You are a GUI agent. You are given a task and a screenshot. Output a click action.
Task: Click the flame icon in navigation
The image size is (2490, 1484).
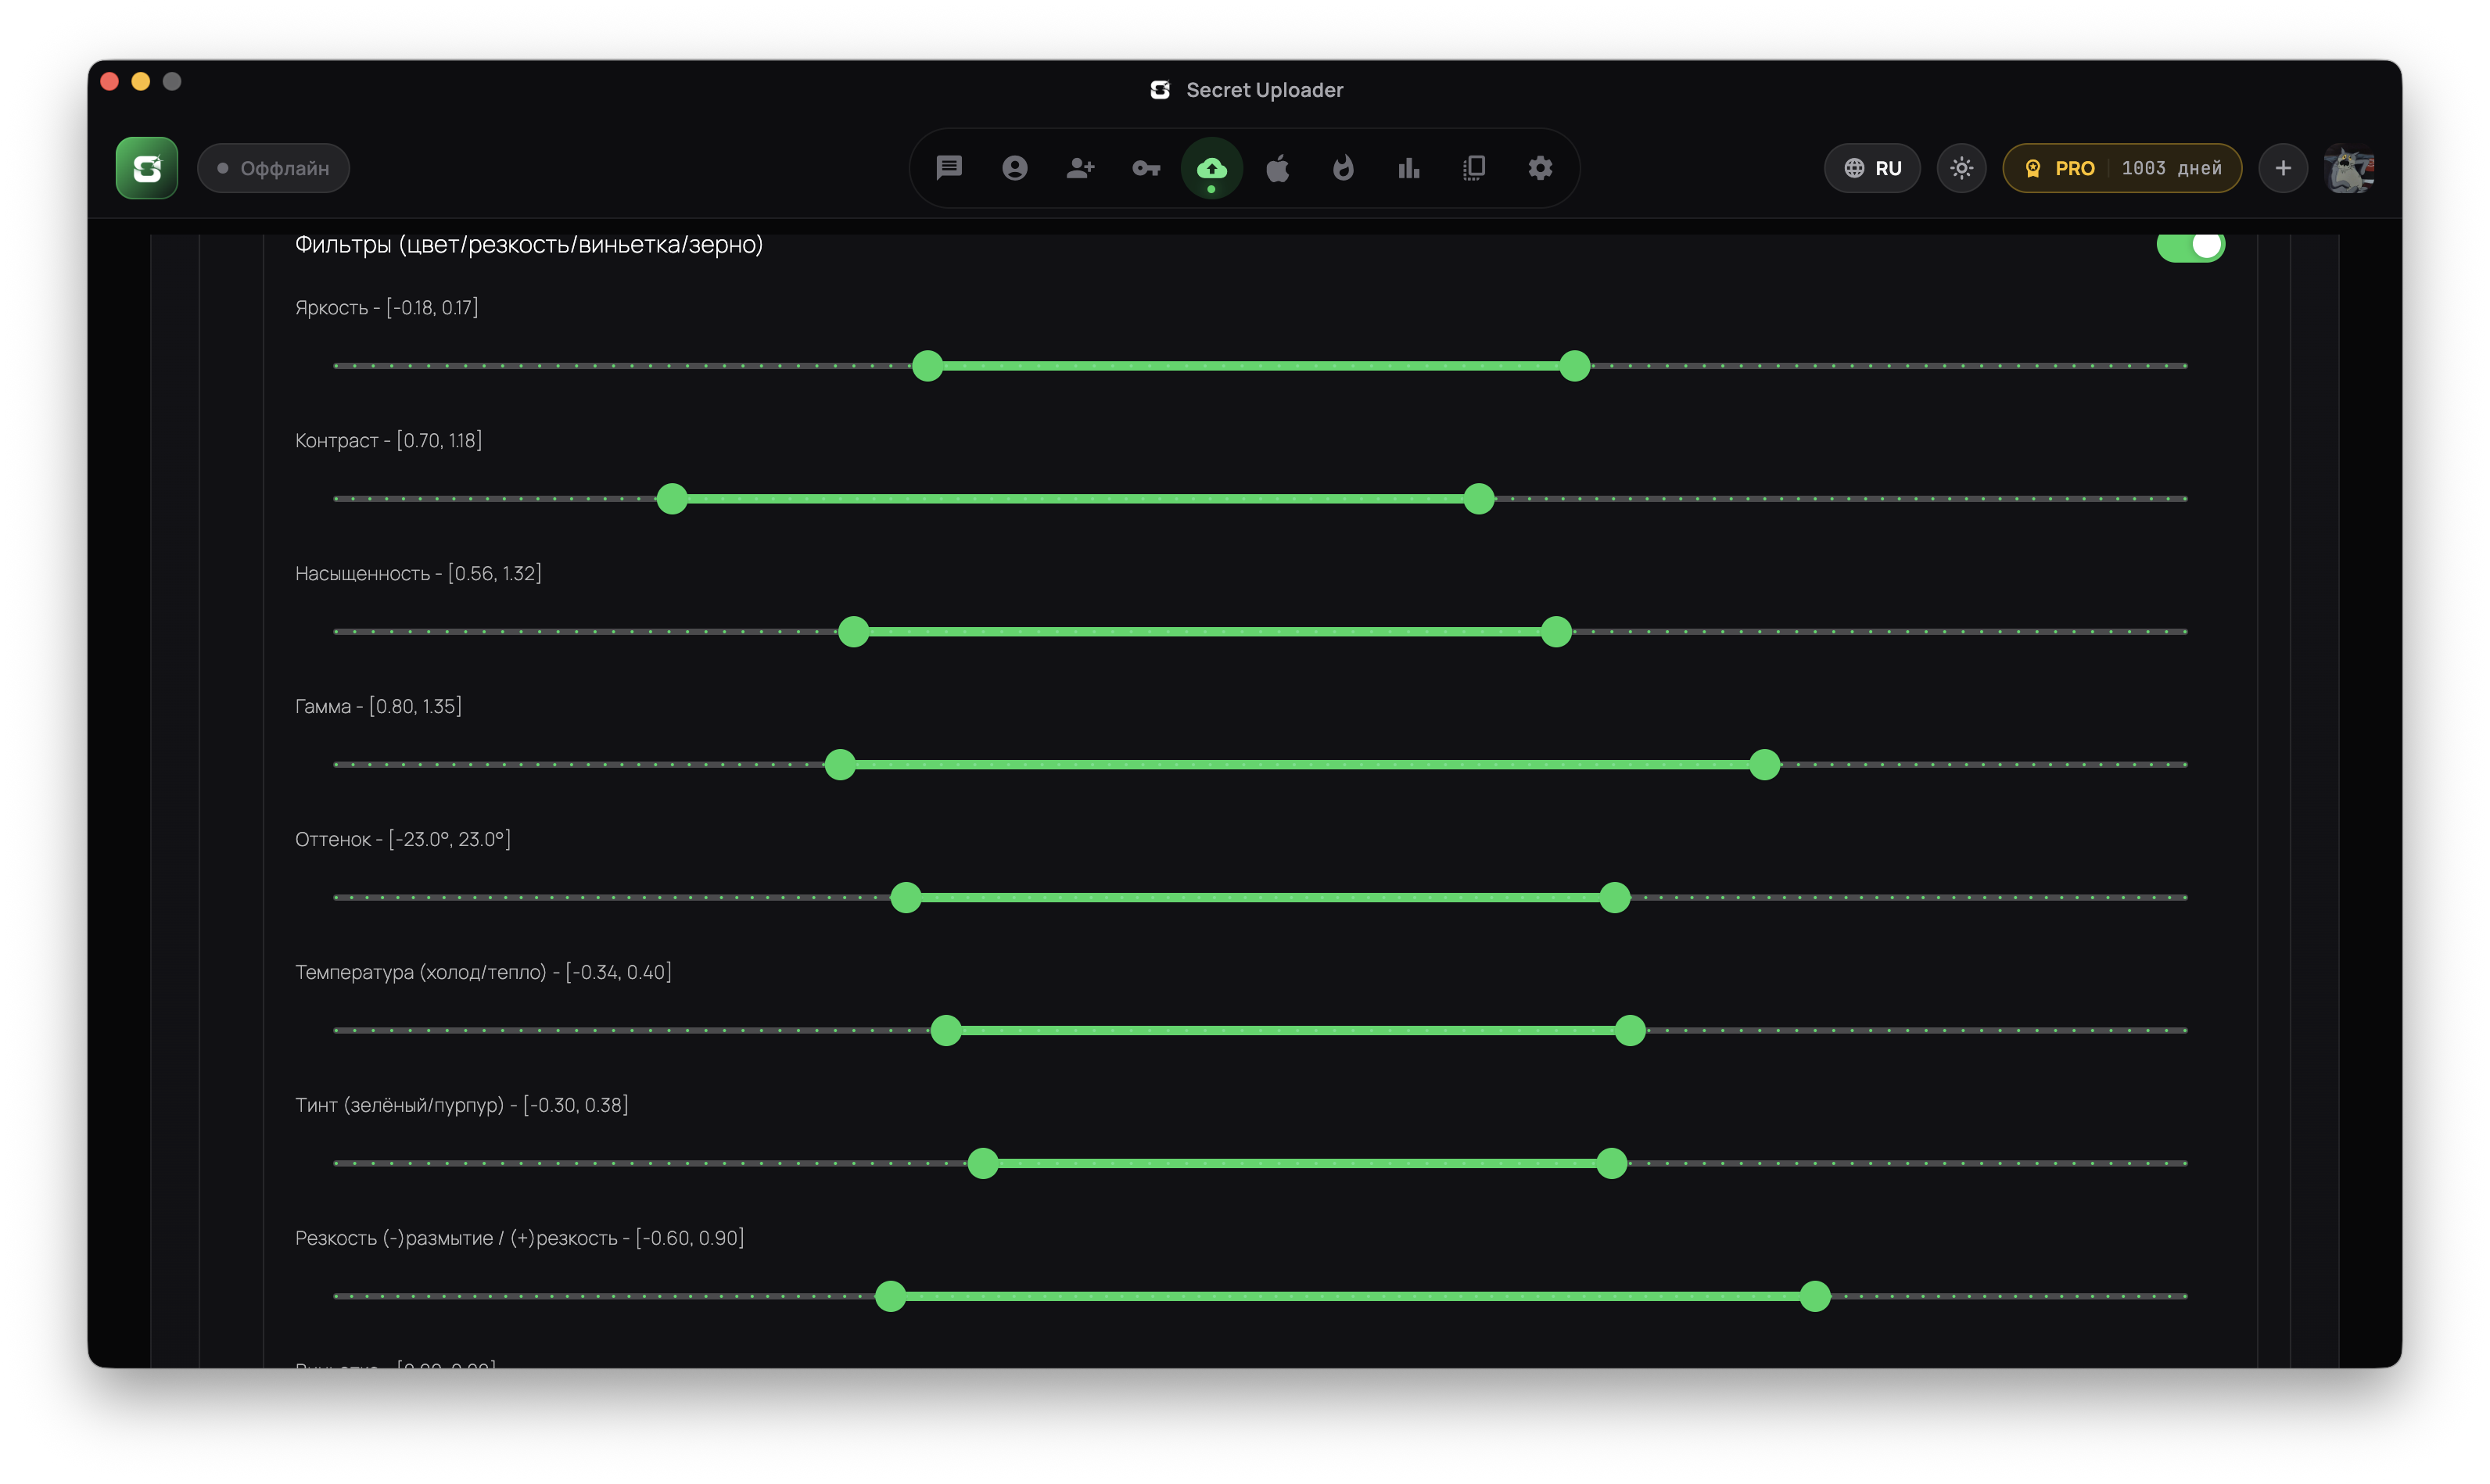(1343, 168)
